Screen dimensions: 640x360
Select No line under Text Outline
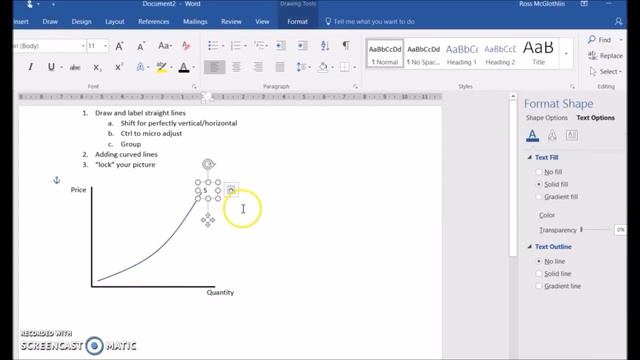click(x=550, y=261)
